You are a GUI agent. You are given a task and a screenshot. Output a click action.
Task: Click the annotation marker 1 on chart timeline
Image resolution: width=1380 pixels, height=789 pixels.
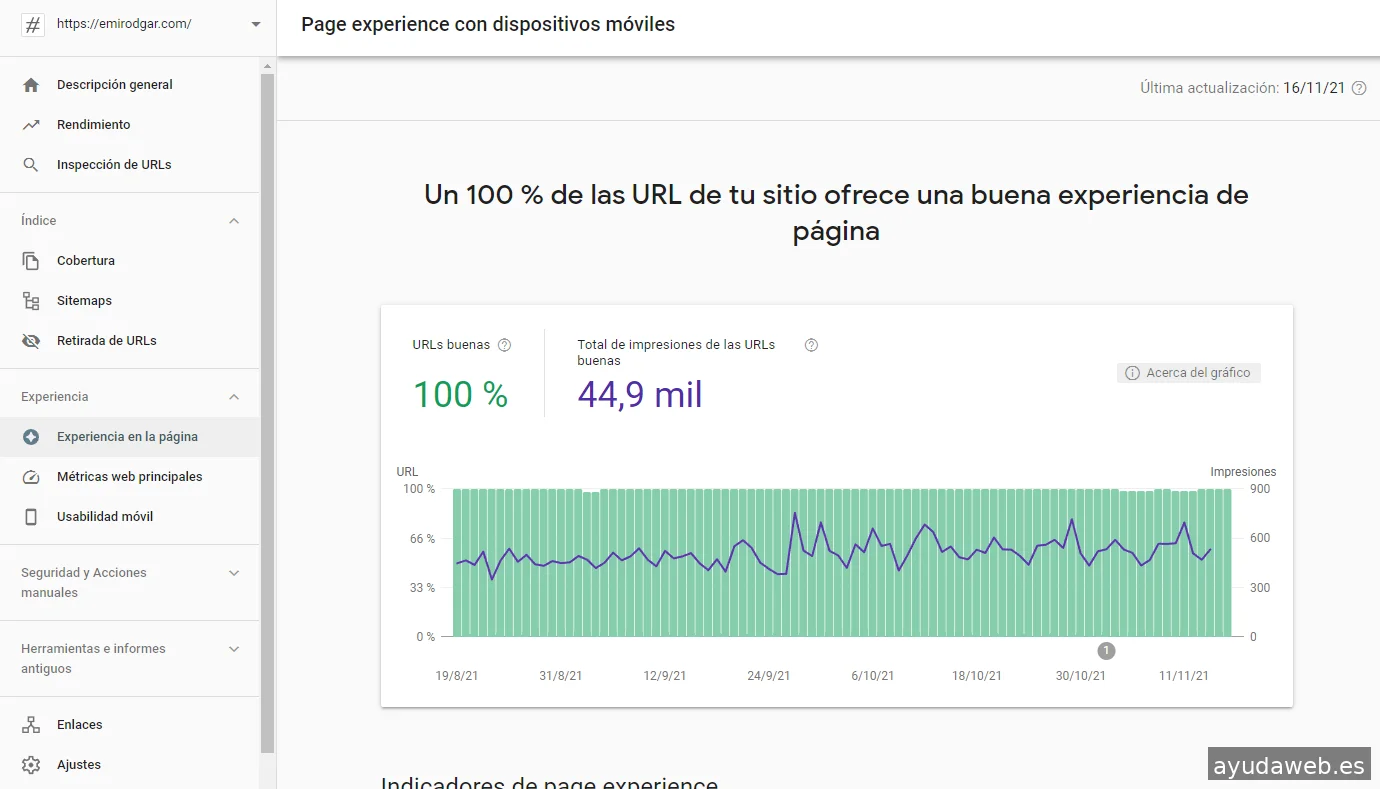pyautogui.click(x=1106, y=651)
